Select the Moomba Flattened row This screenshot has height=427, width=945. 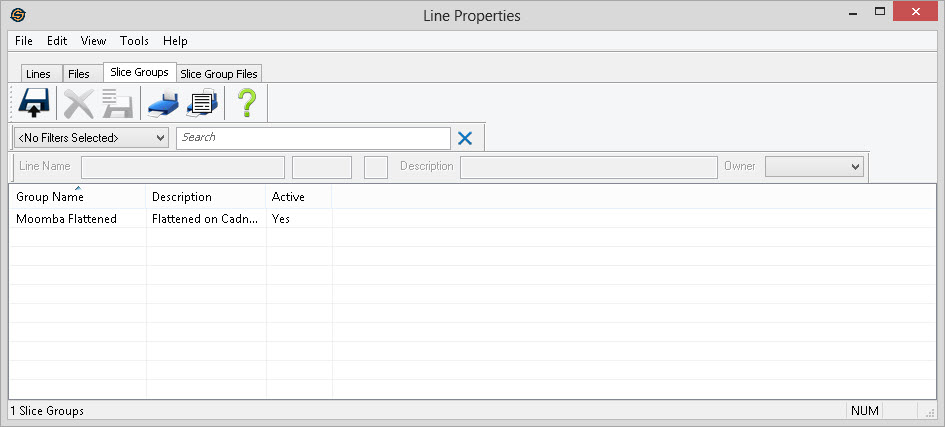[66, 218]
